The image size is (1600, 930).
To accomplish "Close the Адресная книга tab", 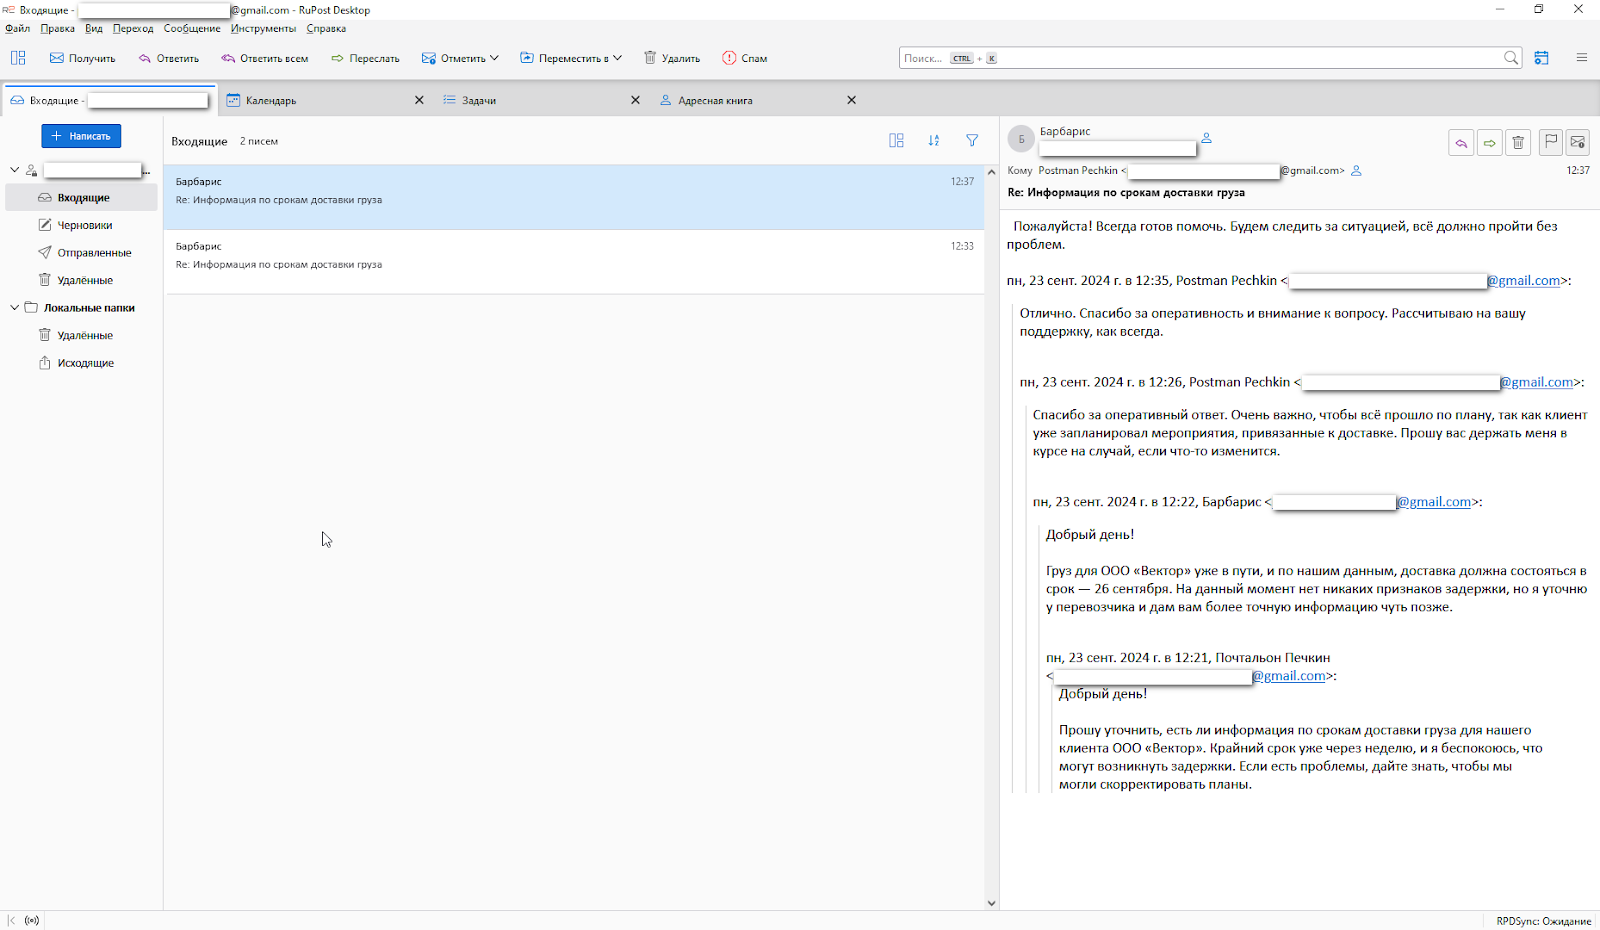I will 851,100.
